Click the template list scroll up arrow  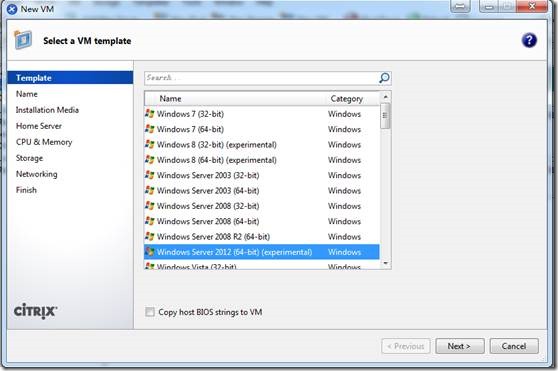pyautogui.click(x=385, y=97)
